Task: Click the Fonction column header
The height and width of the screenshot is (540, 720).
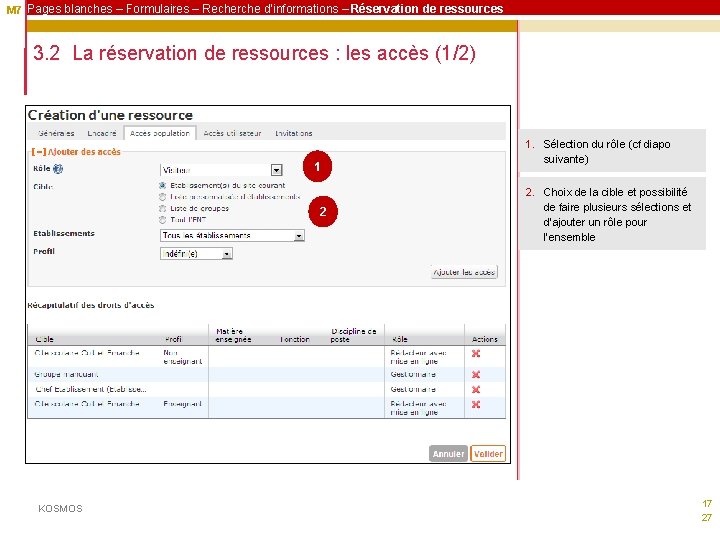Action: click(295, 339)
